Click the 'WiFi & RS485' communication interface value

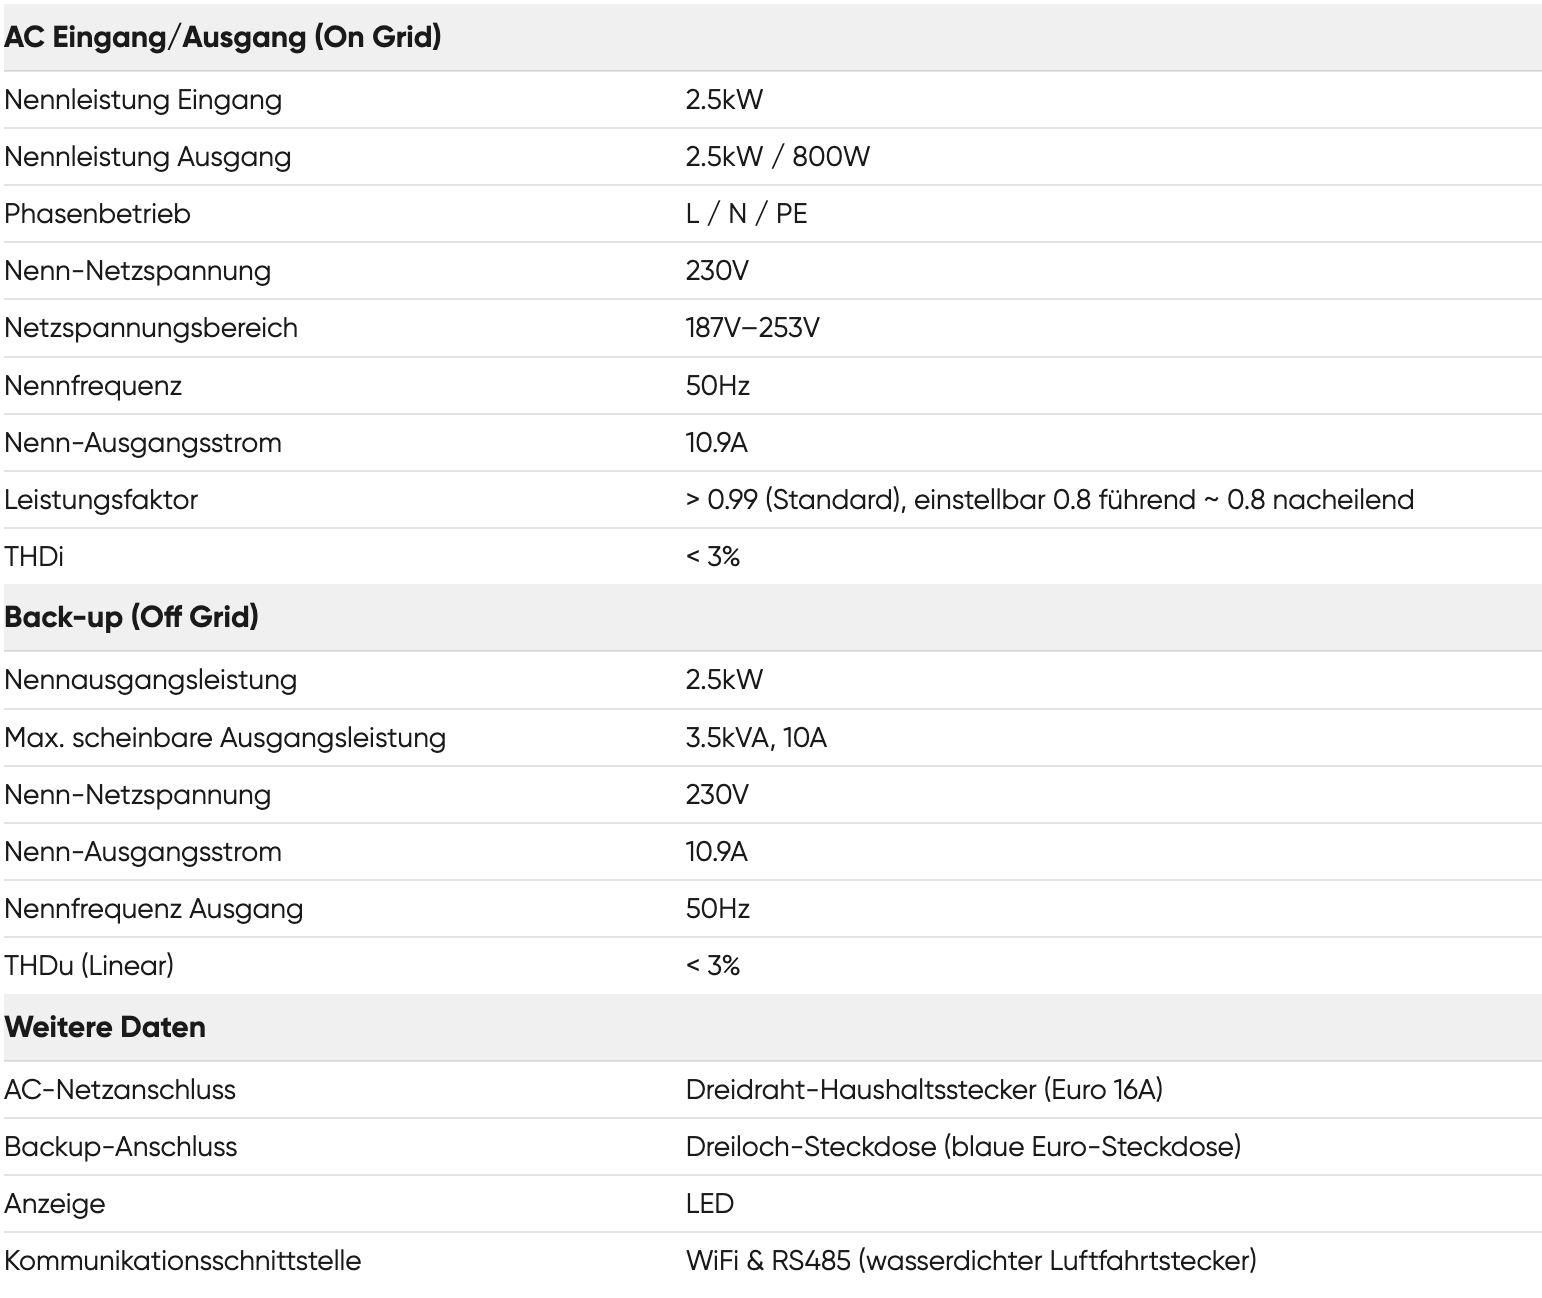(x=970, y=1261)
